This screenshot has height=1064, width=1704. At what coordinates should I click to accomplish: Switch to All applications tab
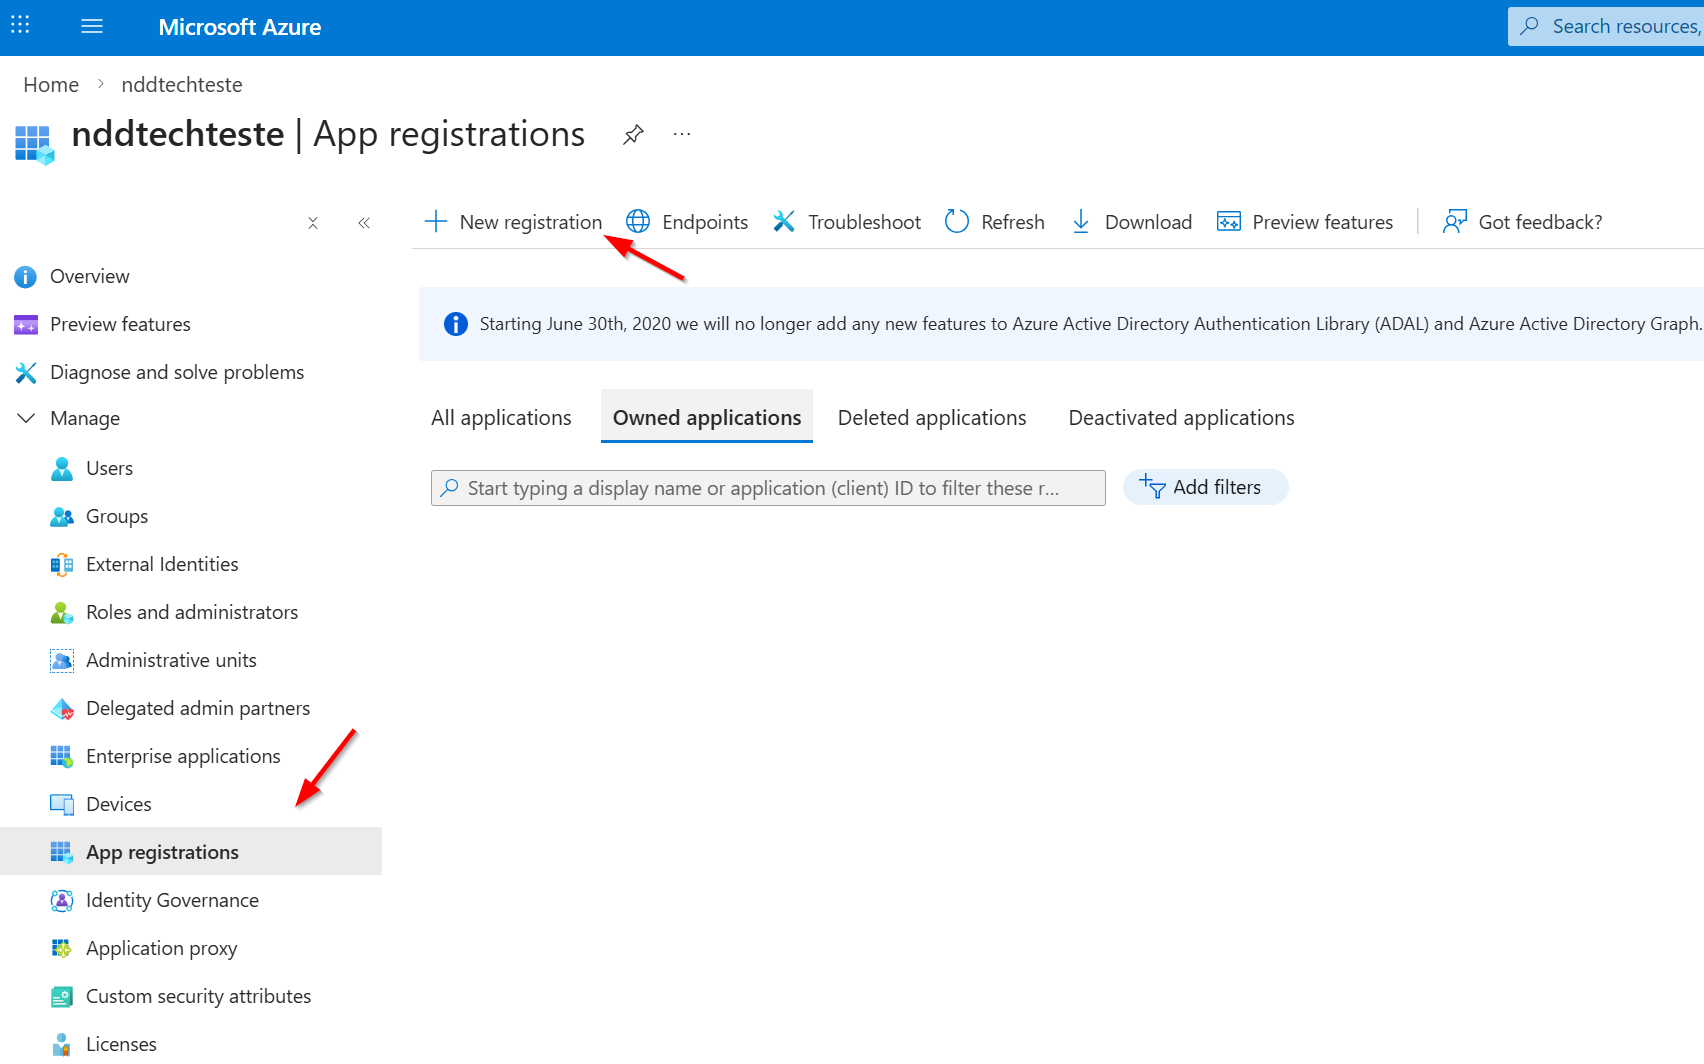(501, 418)
